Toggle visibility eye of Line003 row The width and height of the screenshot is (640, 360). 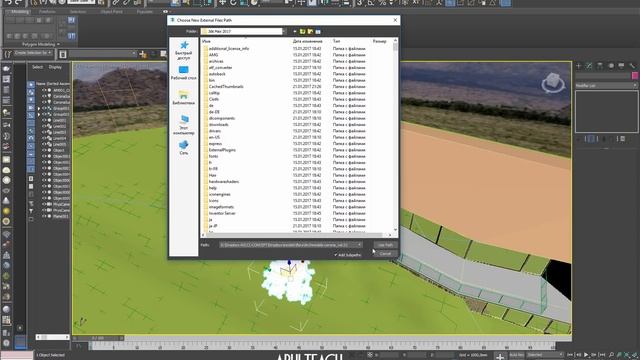[x=44, y=132]
